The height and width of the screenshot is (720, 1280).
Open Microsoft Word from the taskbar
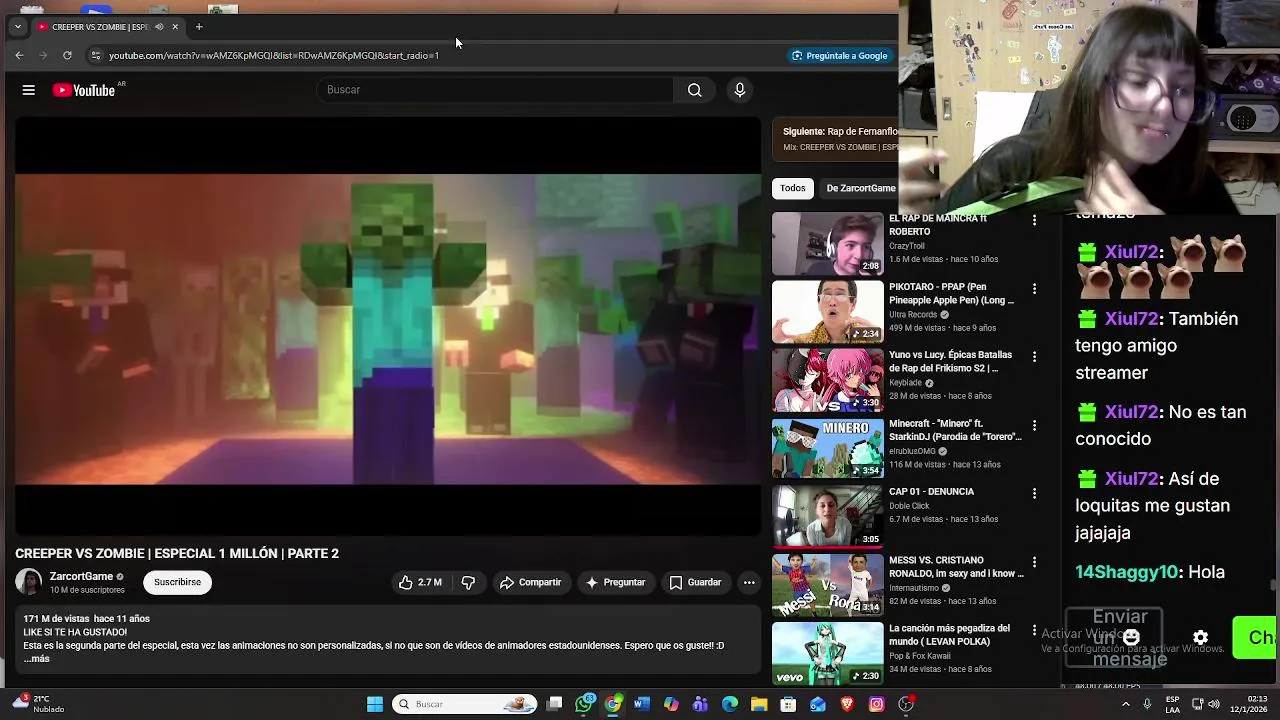[x=642, y=704]
